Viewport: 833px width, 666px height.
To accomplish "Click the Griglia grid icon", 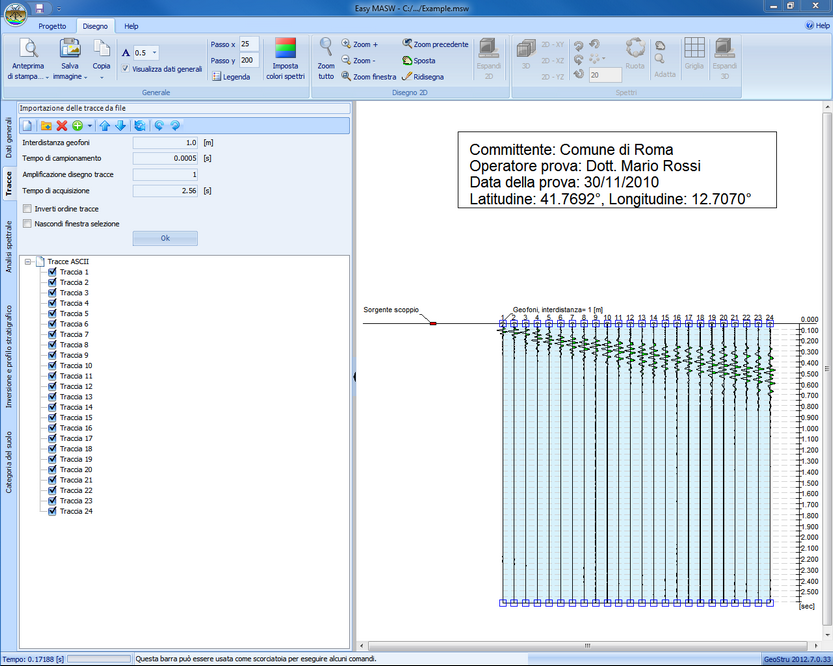I will (694, 48).
